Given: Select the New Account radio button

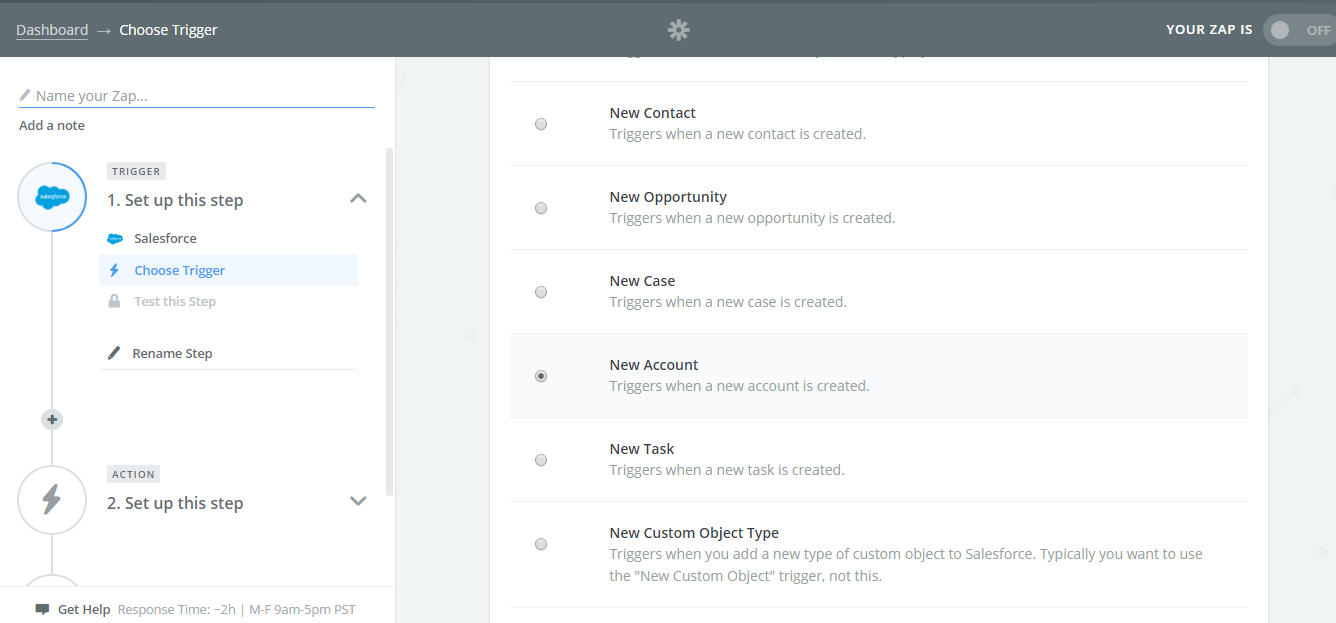Looking at the screenshot, I should tap(541, 376).
